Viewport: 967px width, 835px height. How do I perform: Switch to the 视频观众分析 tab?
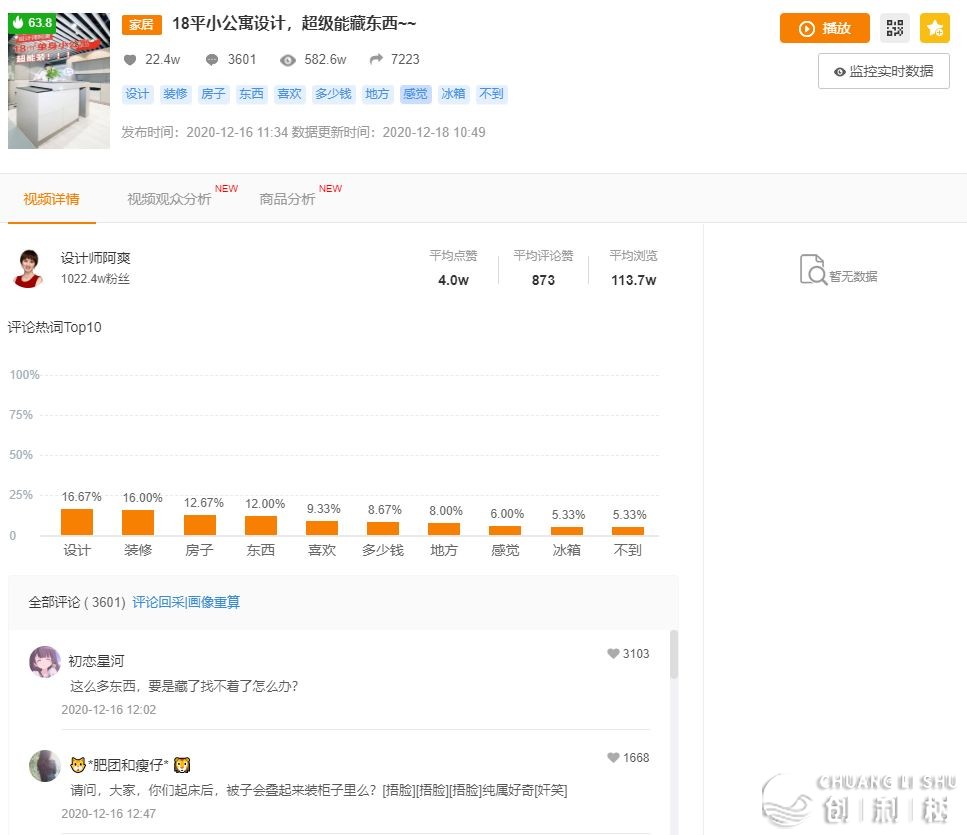(x=169, y=199)
